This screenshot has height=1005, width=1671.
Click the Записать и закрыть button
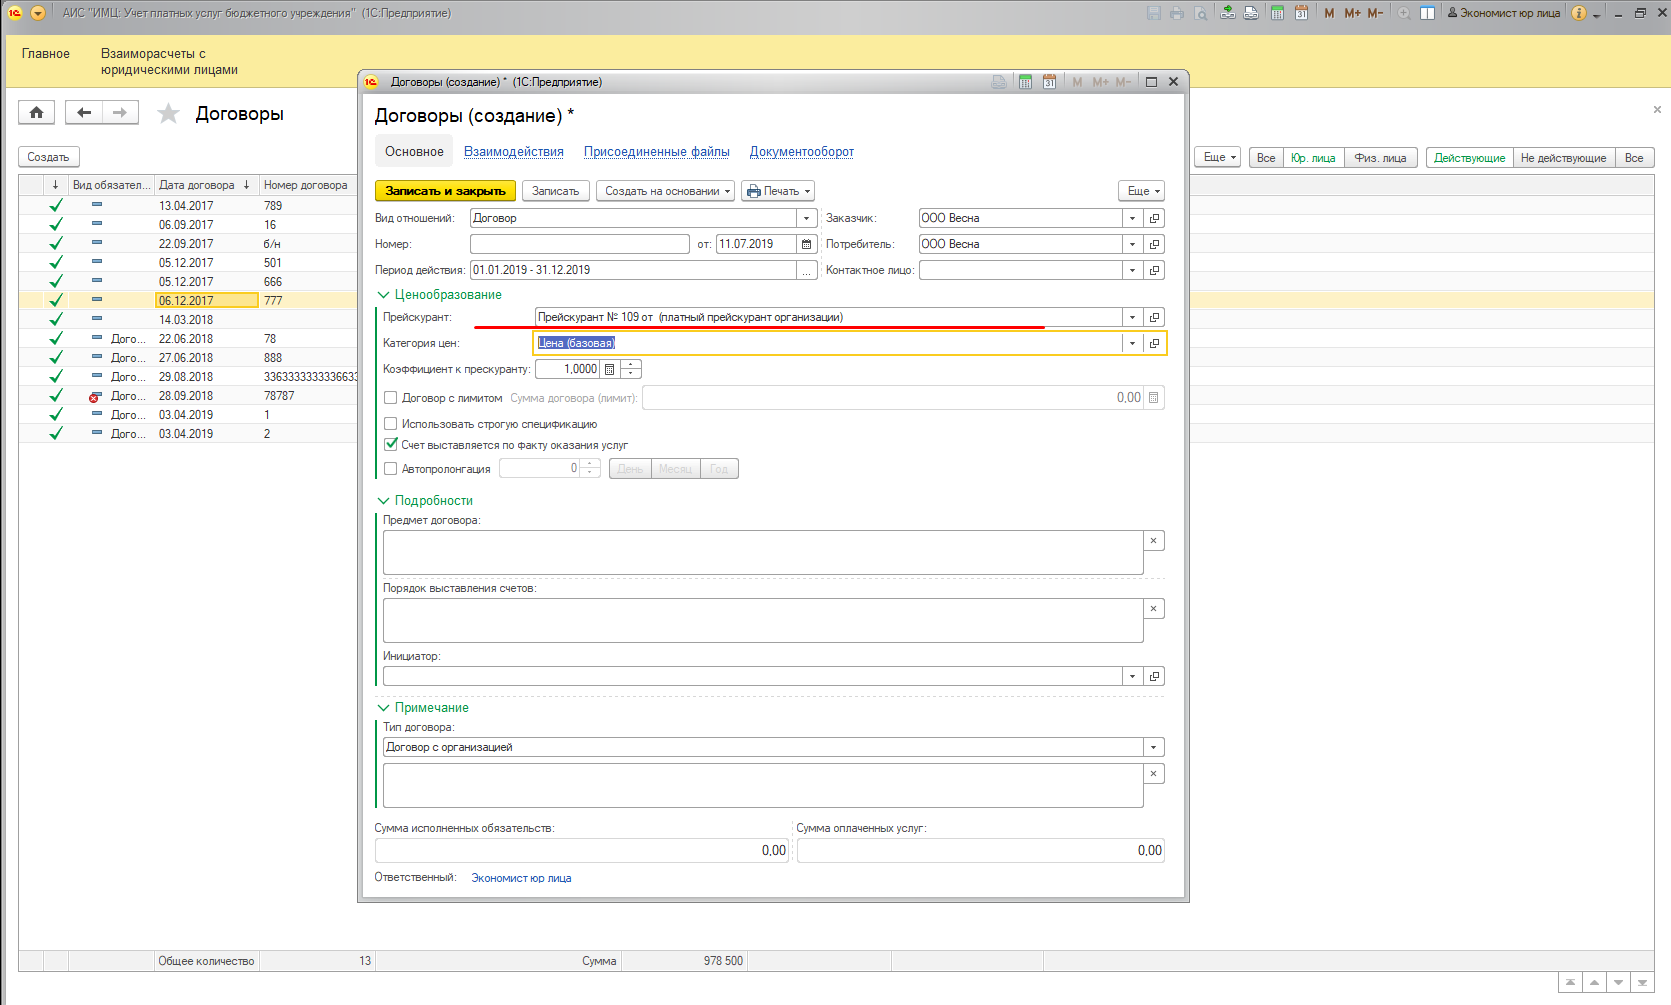click(x=445, y=191)
